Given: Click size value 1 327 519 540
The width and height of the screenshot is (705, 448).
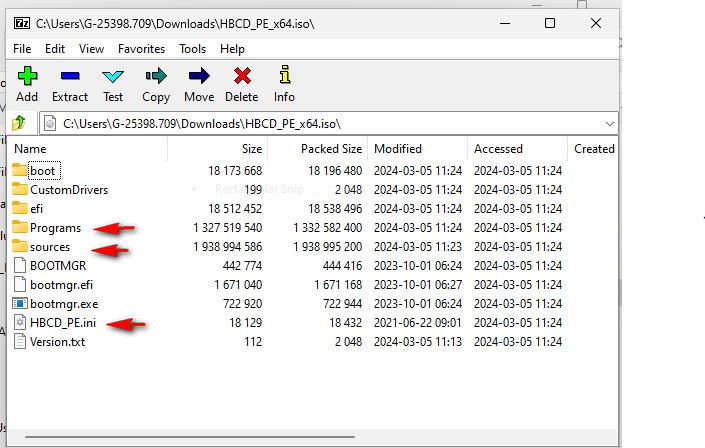Looking at the screenshot, I should (x=228, y=228).
